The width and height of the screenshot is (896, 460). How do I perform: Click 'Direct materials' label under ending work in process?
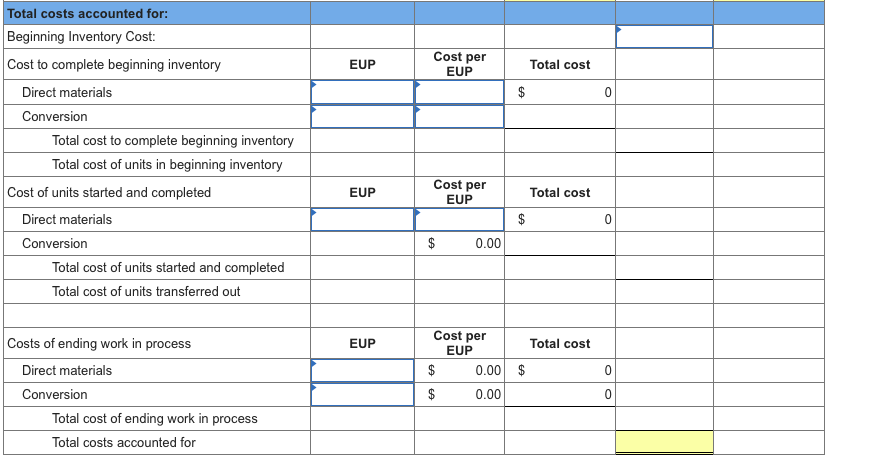point(67,370)
